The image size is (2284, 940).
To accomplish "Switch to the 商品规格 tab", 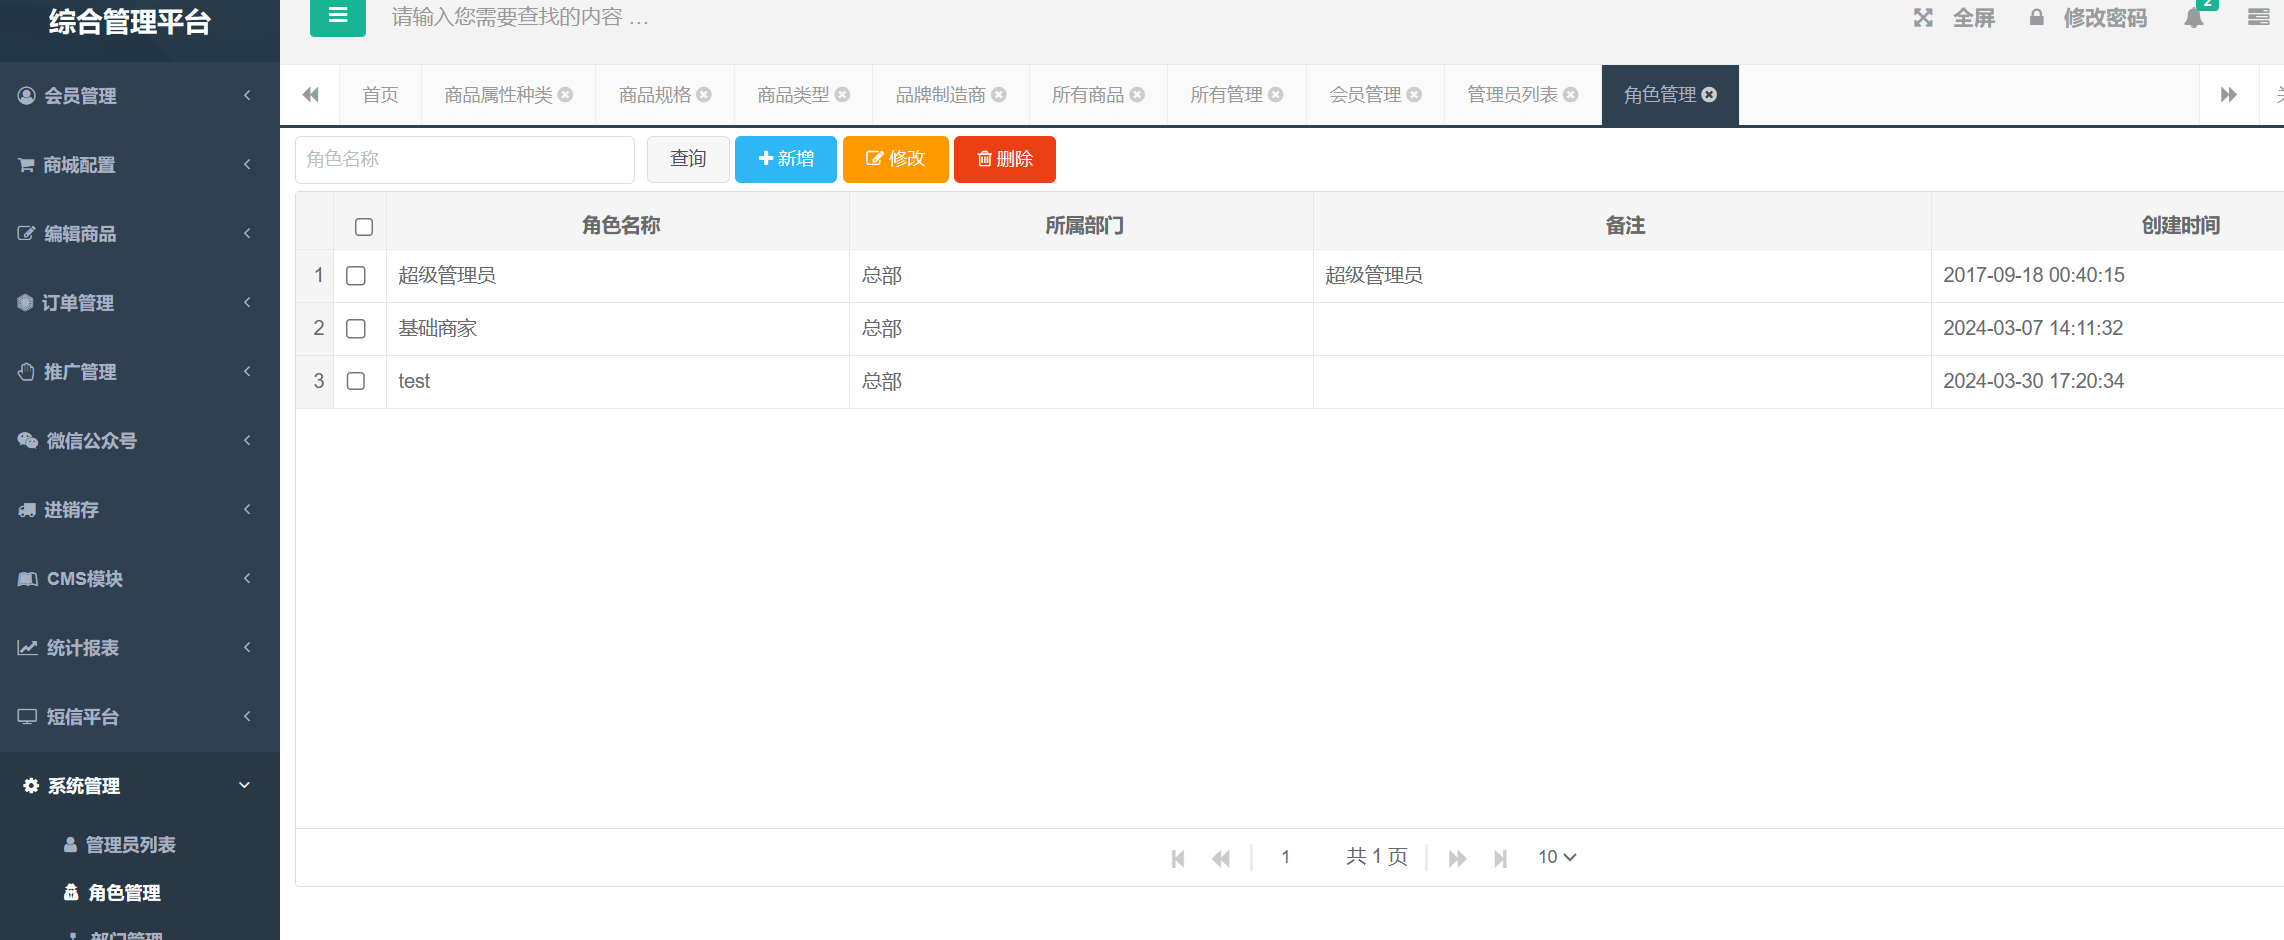I will [x=654, y=95].
